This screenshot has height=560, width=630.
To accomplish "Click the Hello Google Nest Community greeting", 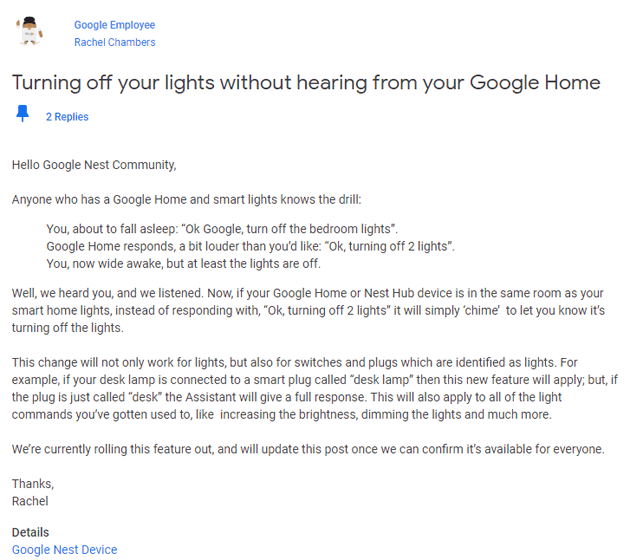I will pyautogui.click(x=94, y=164).
